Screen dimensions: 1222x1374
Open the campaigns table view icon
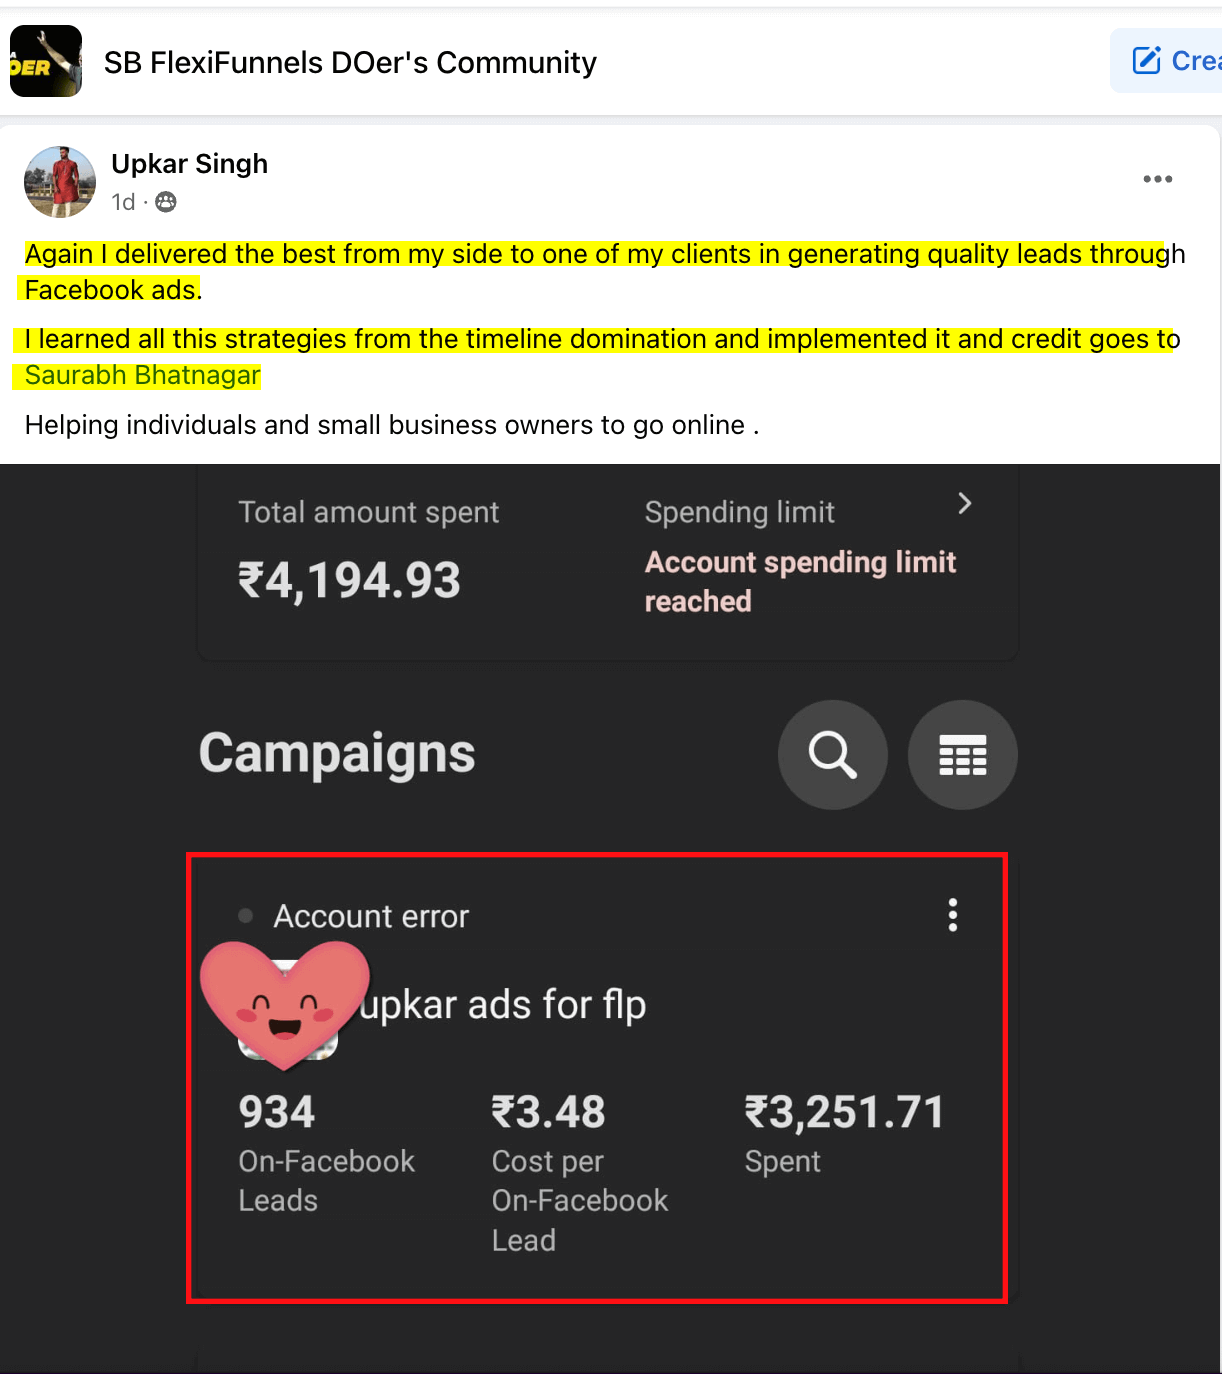963,754
